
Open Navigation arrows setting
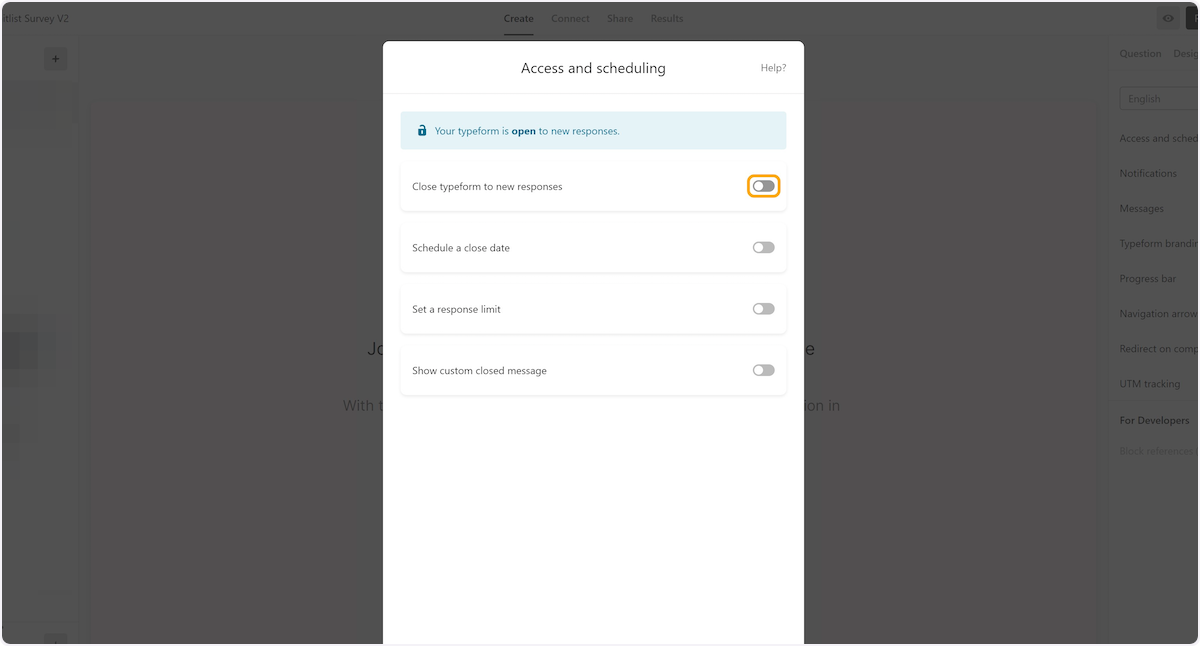click(x=1158, y=314)
